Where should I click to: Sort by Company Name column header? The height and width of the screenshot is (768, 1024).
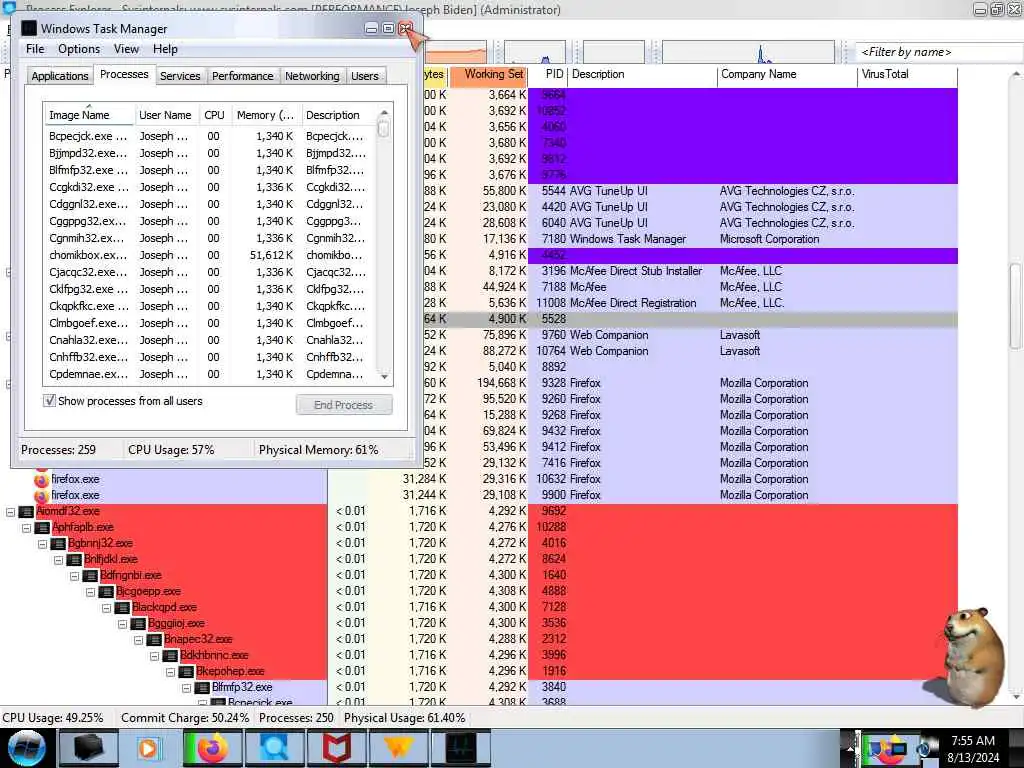pyautogui.click(x=787, y=74)
